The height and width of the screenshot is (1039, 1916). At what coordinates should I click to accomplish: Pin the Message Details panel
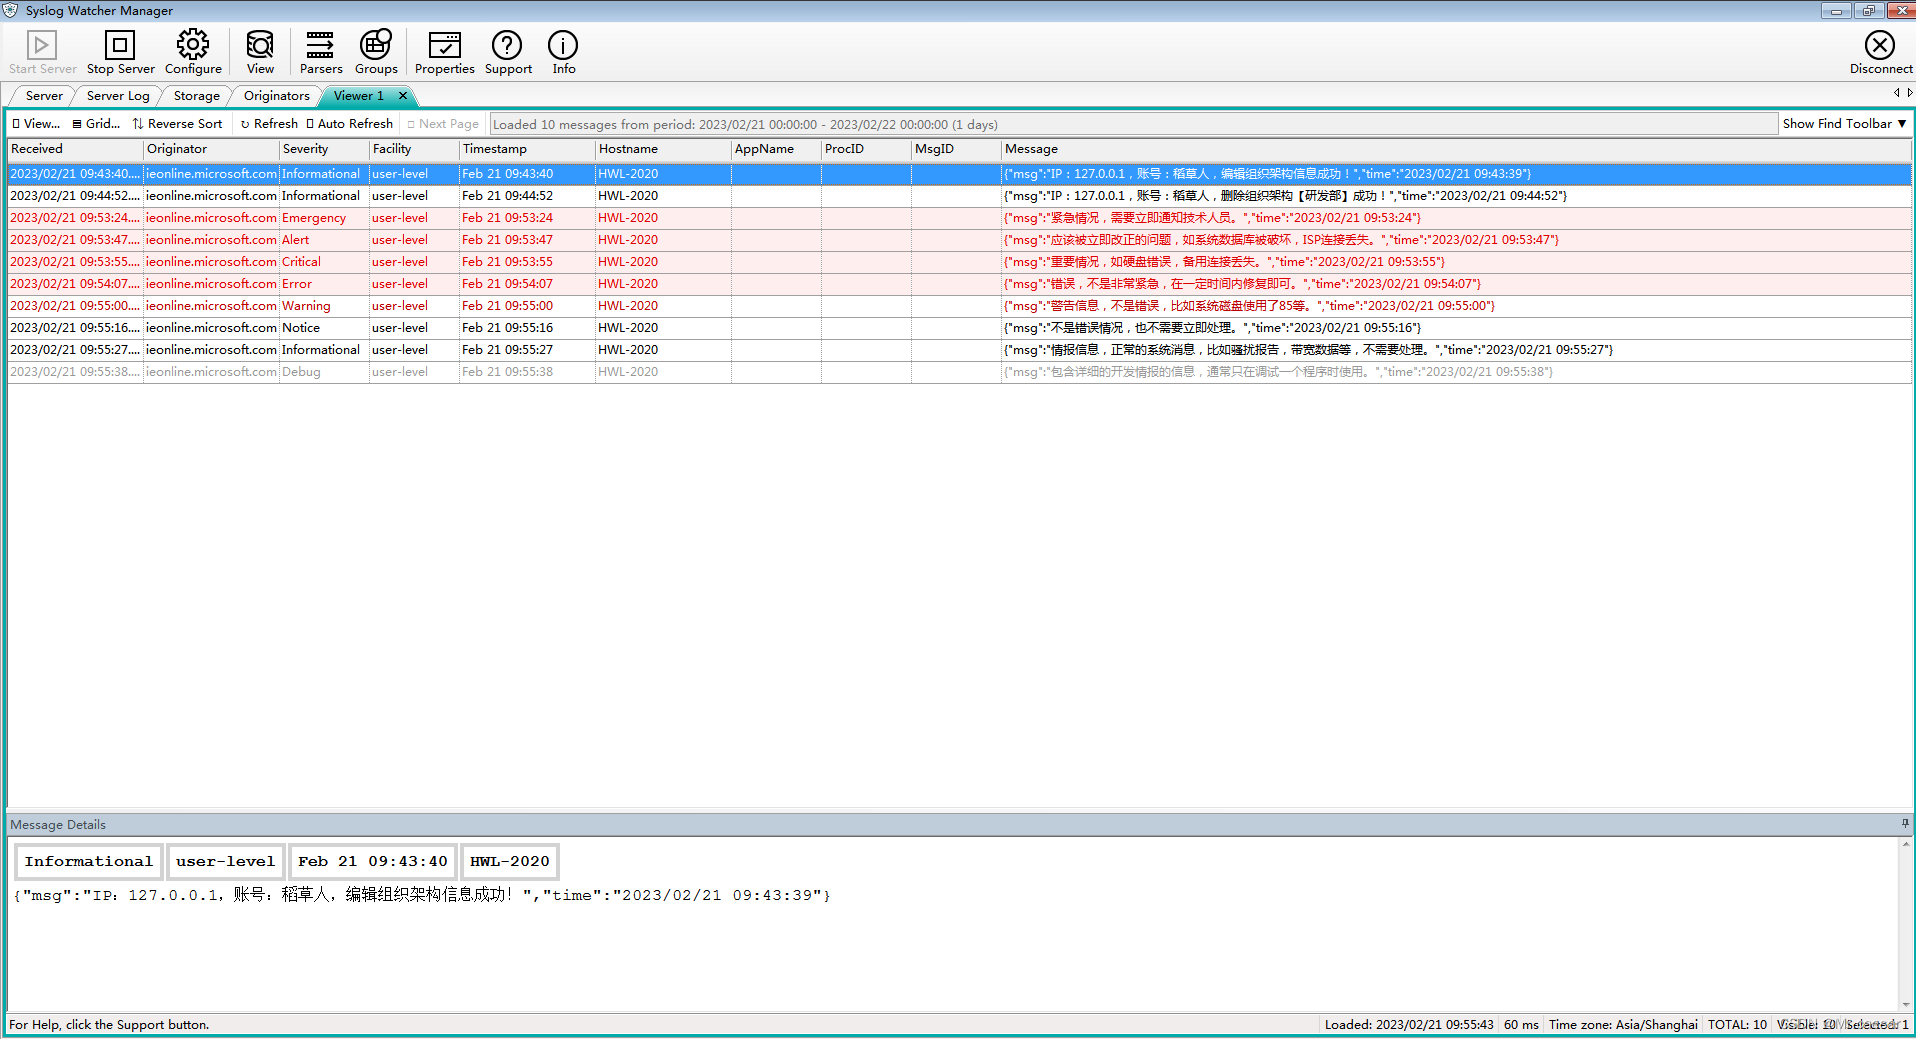click(1903, 823)
